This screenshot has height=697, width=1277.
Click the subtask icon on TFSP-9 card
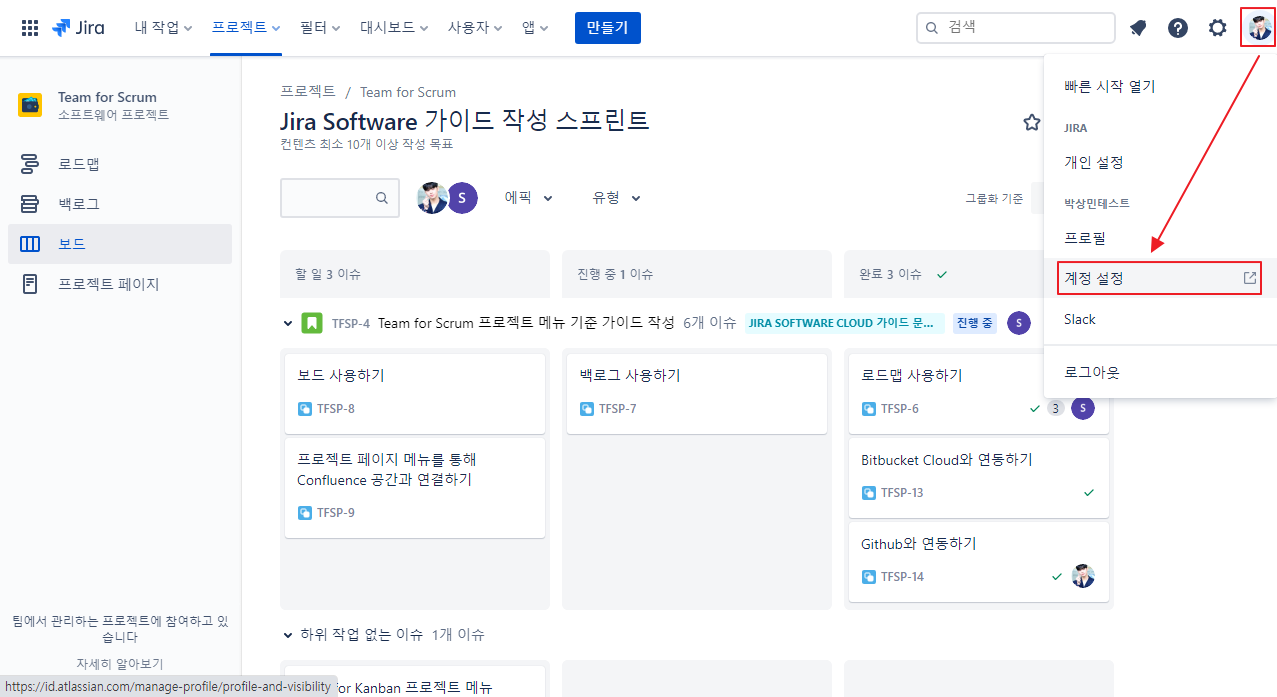point(305,513)
